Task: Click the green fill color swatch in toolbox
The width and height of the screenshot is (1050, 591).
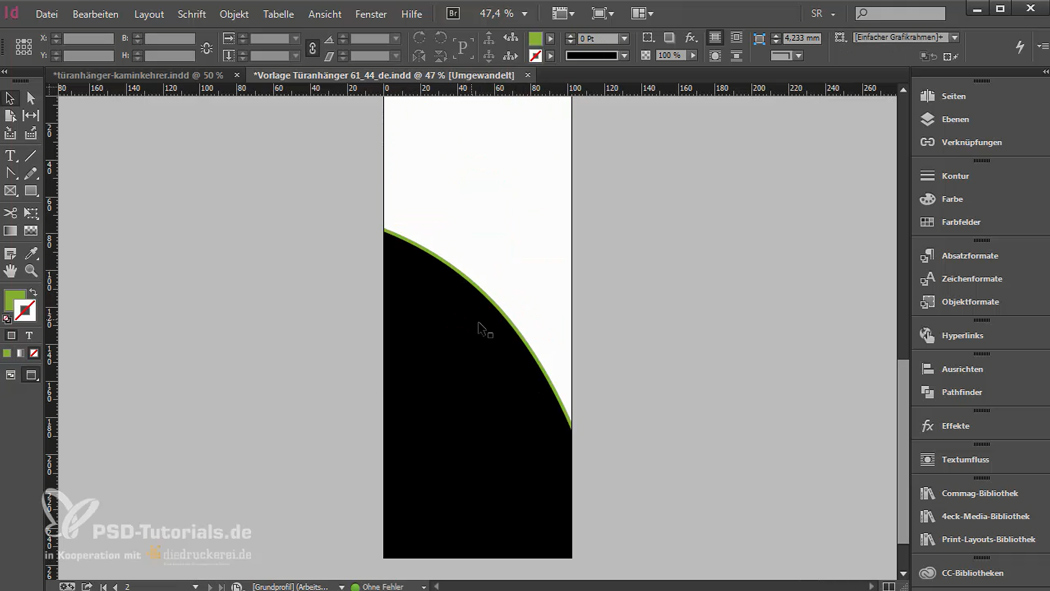Action: coord(13,299)
